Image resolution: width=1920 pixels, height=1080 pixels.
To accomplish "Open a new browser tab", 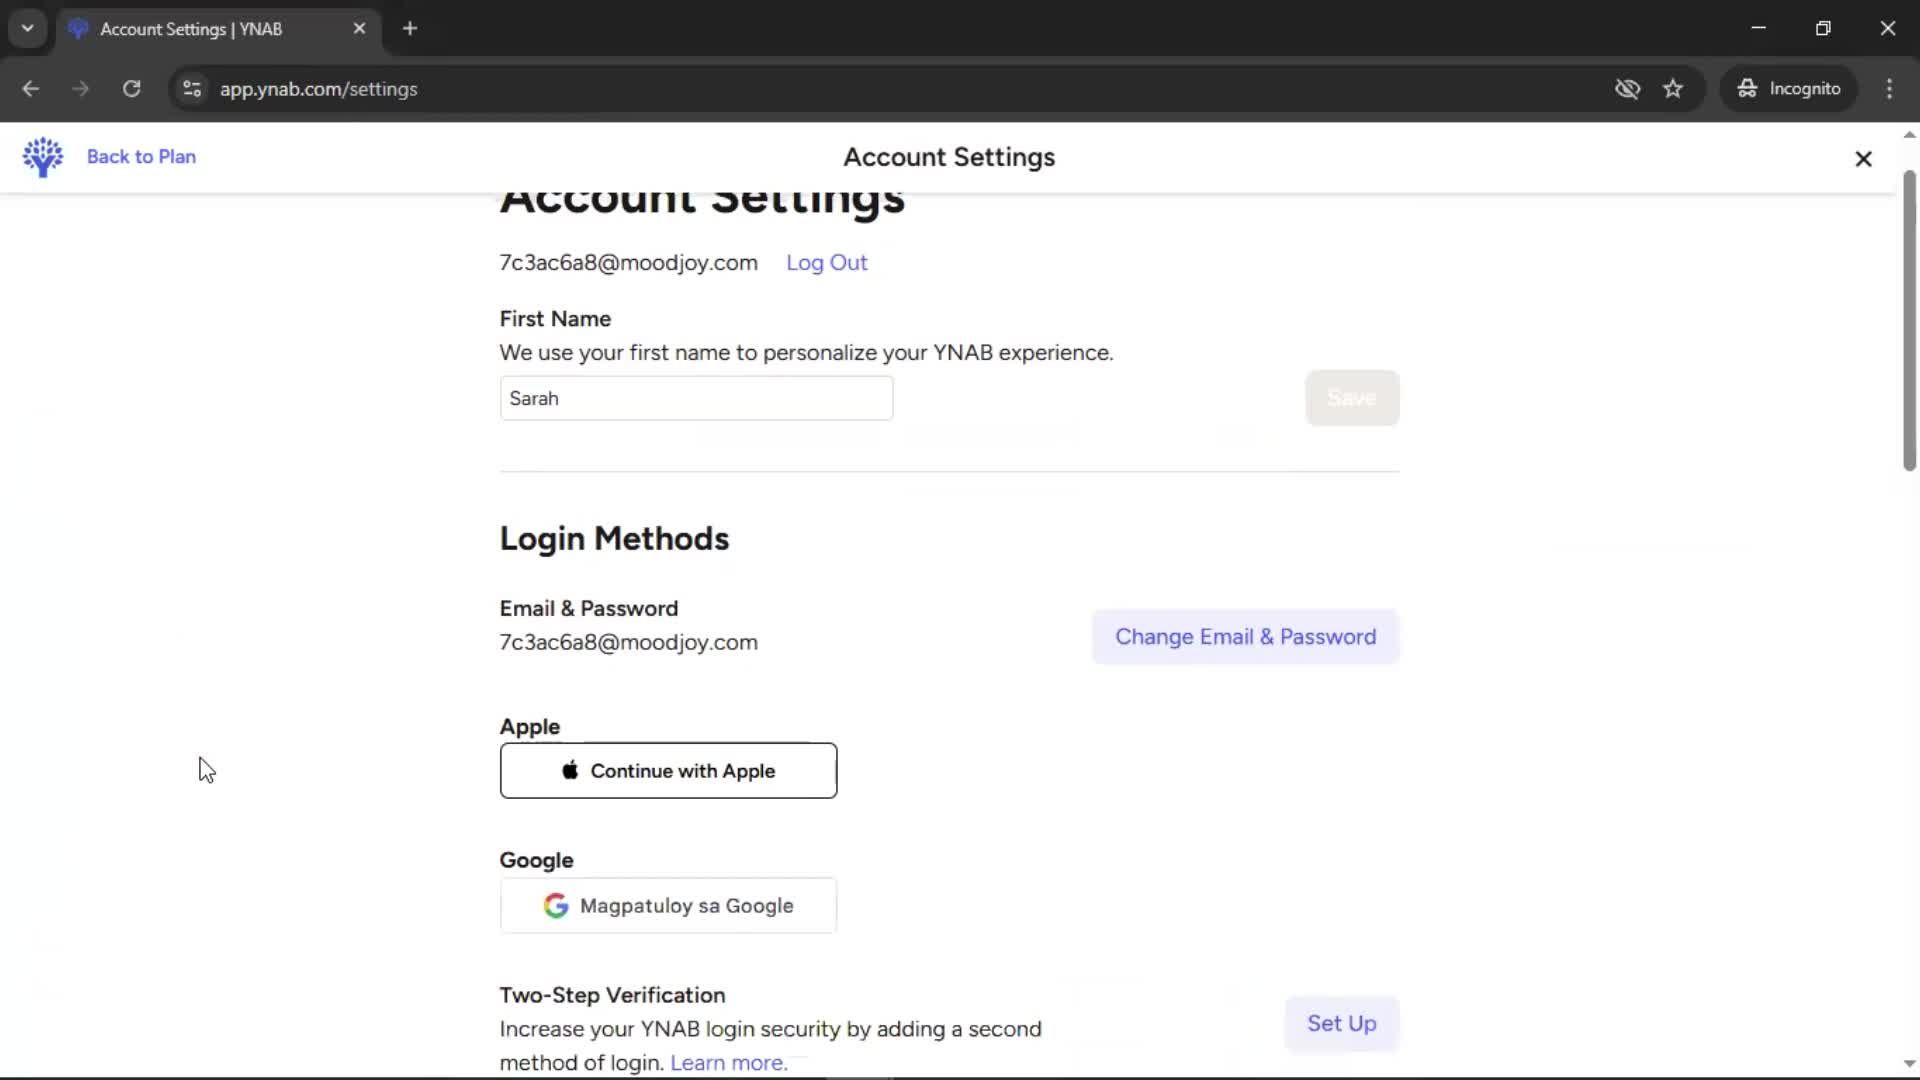I will 410,29.
